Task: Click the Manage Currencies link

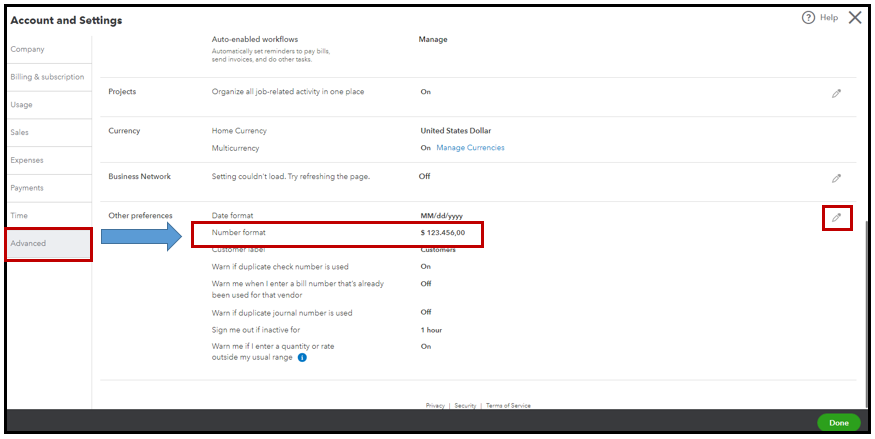Action: click(x=470, y=148)
